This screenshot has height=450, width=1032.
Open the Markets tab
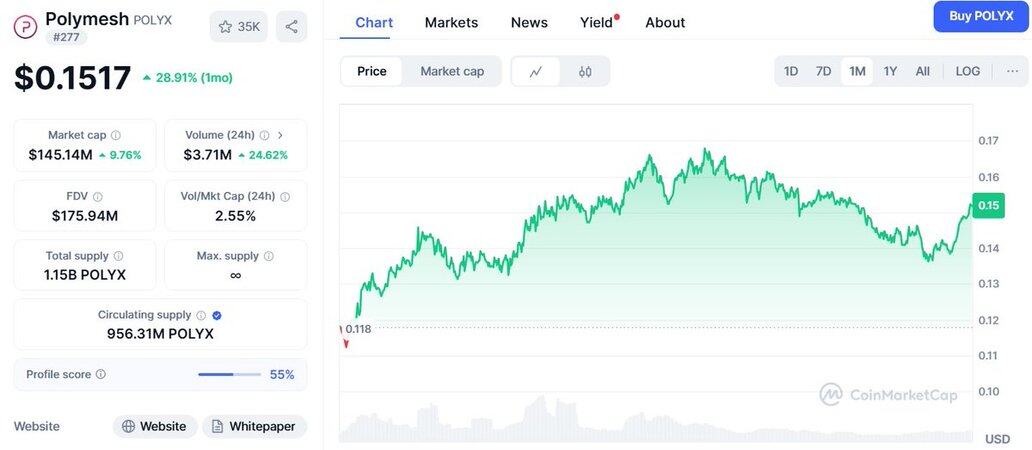(x=451, y=22)
